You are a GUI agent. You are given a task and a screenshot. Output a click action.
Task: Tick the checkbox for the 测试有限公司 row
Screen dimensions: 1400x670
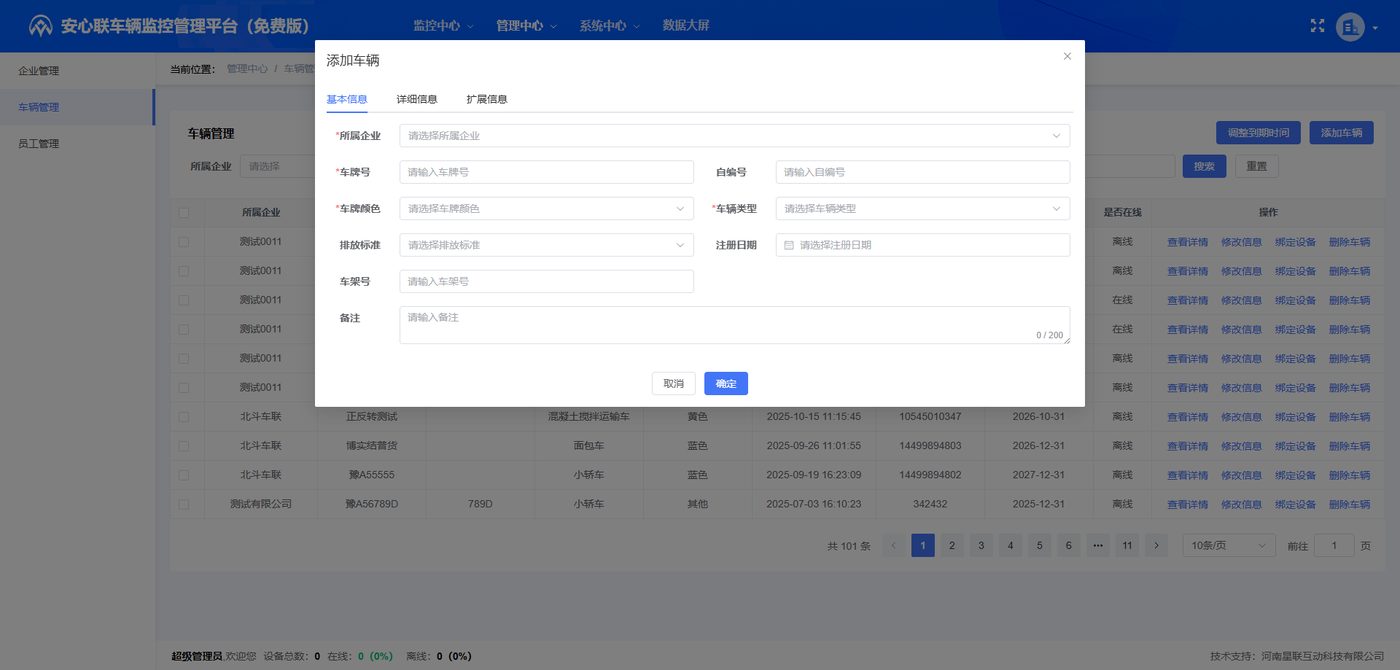point(183,504)
